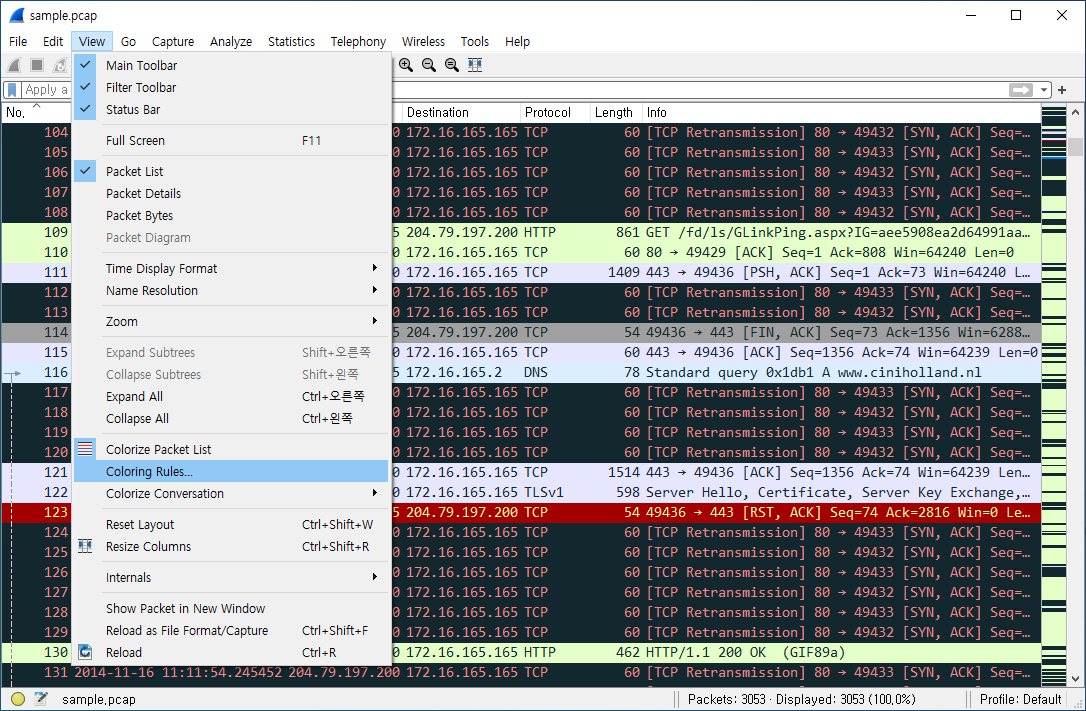This screenshot has width=1086, height=711.
Task: Click the scrollbar down arrow
Action: (x=1075, y=679)
